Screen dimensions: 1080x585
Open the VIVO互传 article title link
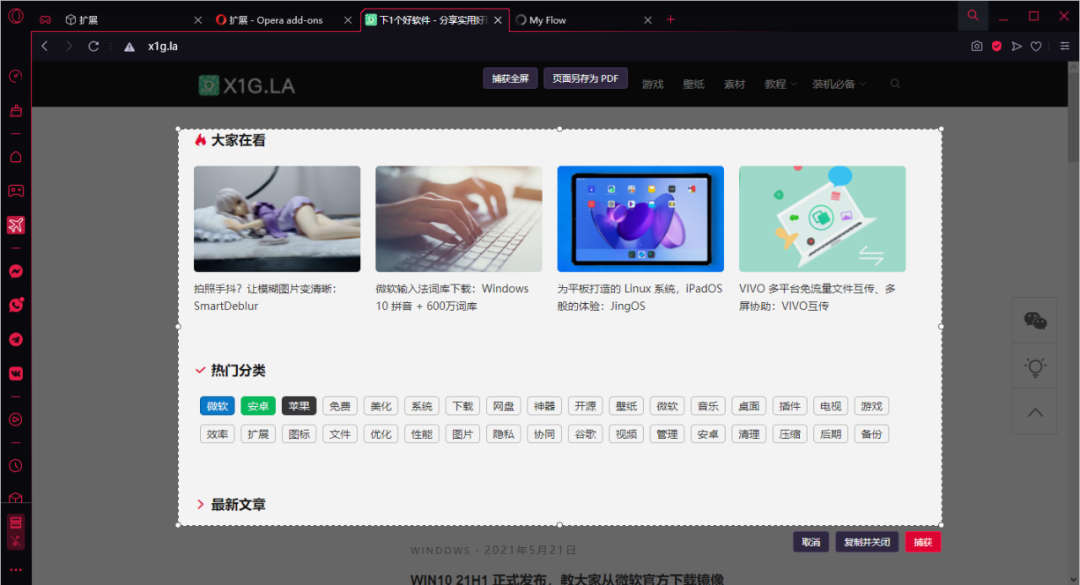coord(817,297)
